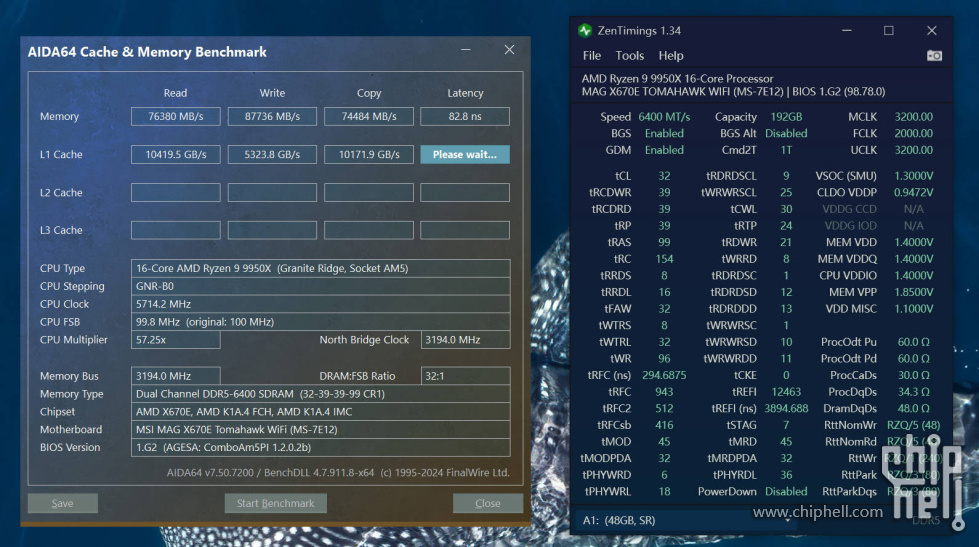The image size is (979, 547).
Task: Click the FCLK 2000.00 value
Action: [913, 134]
